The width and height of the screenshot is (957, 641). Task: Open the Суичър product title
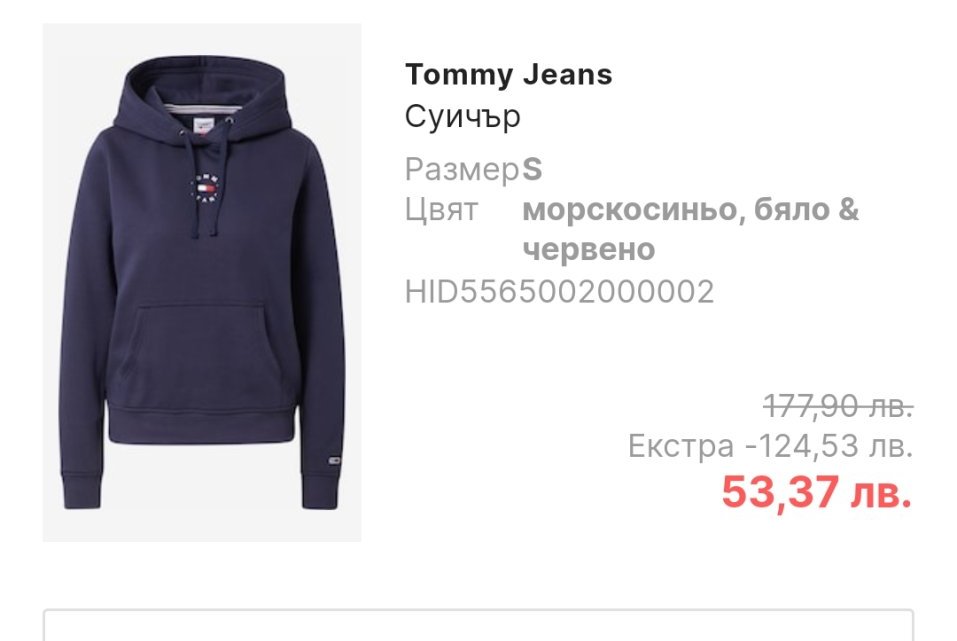click(463, 116)
